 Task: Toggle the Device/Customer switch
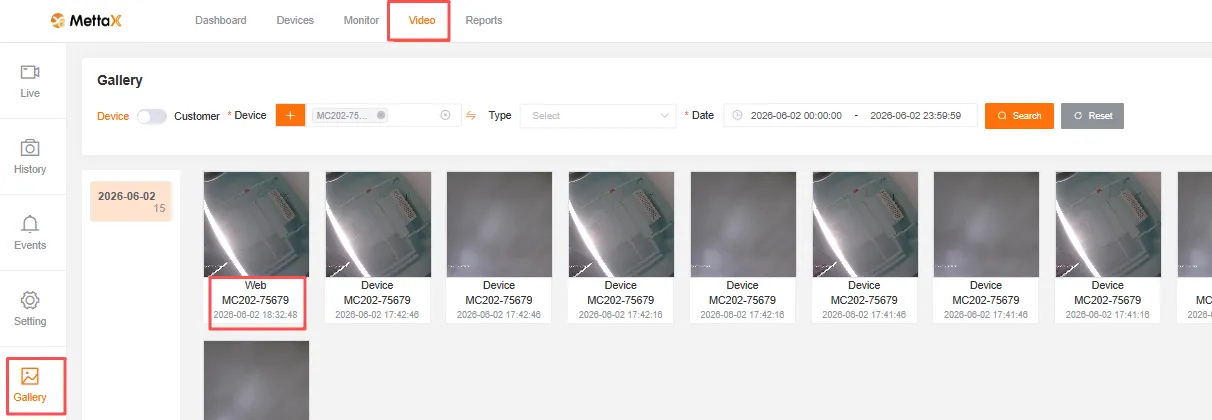[x=152, y=116]
